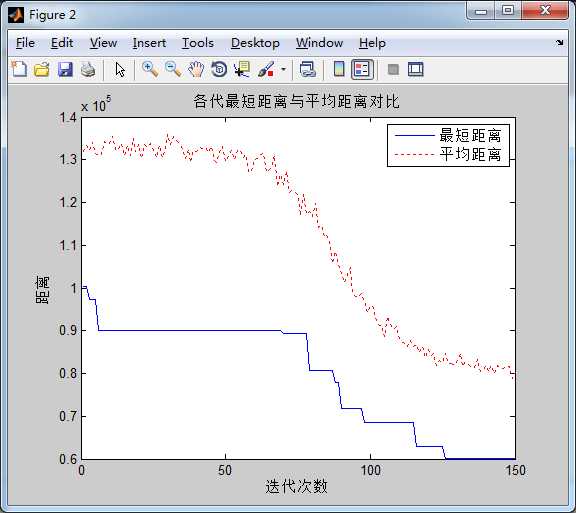576x513 pixels.
Task: Save the figure using the floppy disk icon
Action: (65, 69)
